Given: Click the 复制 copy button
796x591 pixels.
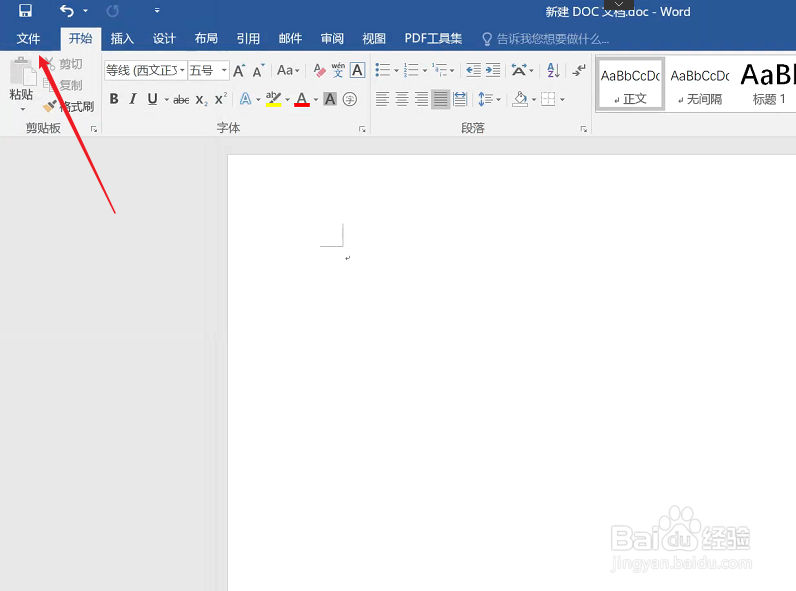Looking at the screenshot, I should [x=63, y=85].
